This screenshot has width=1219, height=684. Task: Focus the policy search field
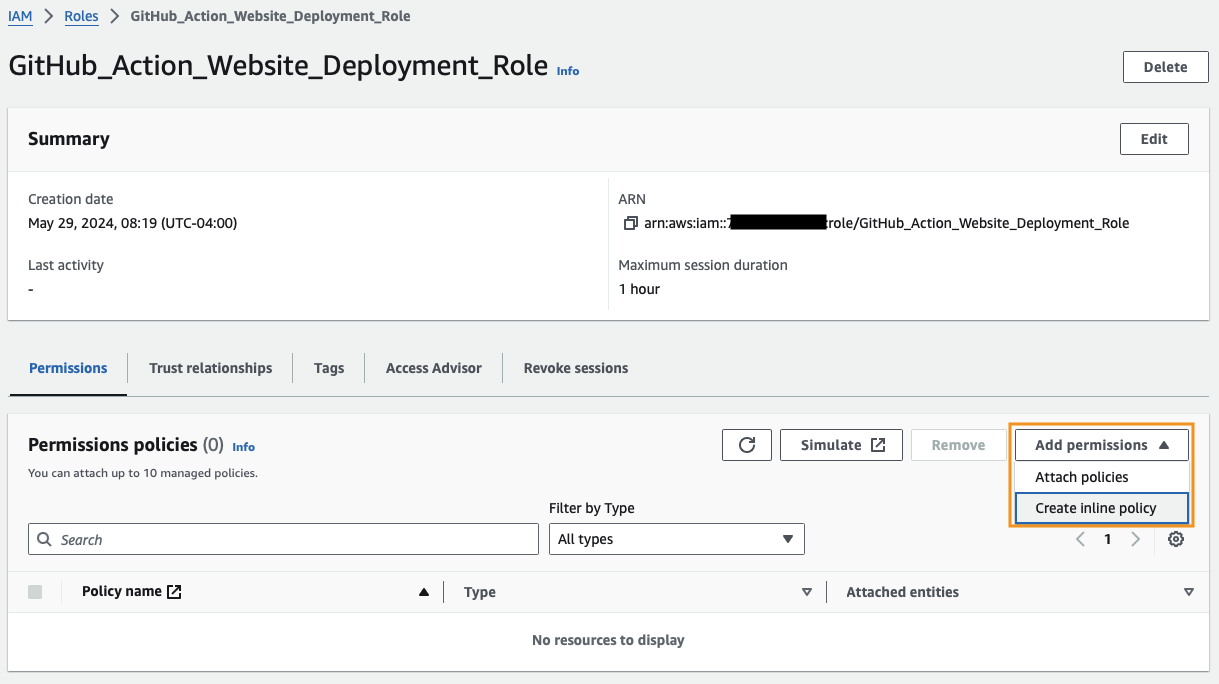283,539
